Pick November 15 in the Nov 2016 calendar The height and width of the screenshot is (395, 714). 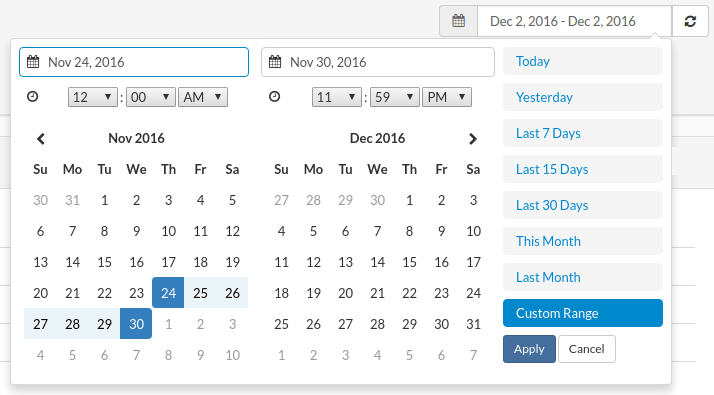104,262
